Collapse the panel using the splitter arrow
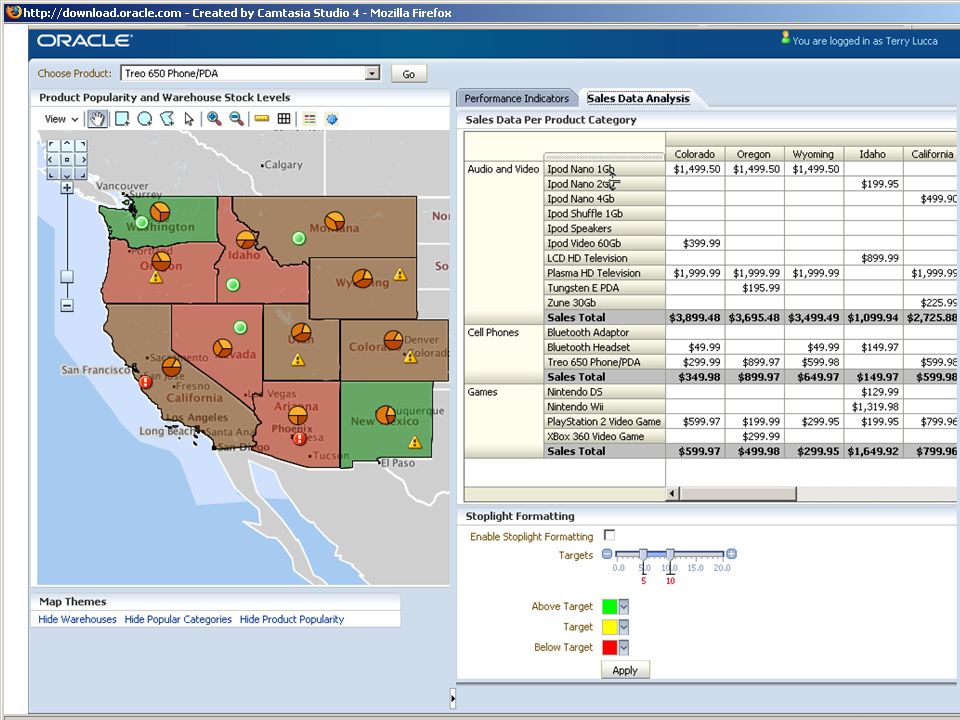960x720 pixels. [453, 699]
